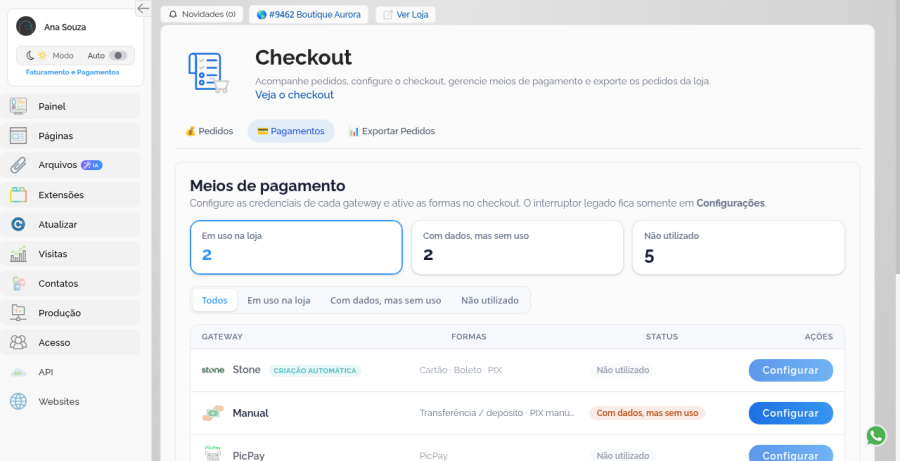Click Ver Loja button
Screen dimensions: 900x461
coord(406,14)
